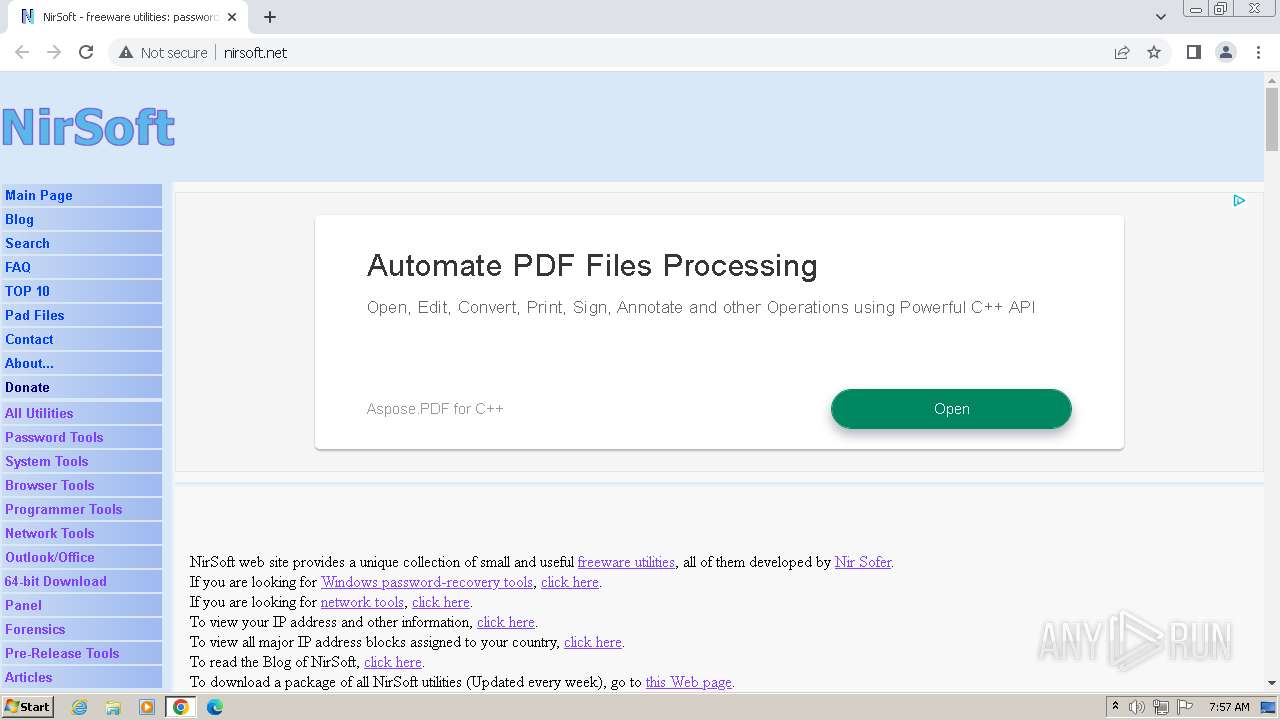Open a new tab with plus button
The width and height of the screenshot is (1280, 720).
[x=270, y=17]
